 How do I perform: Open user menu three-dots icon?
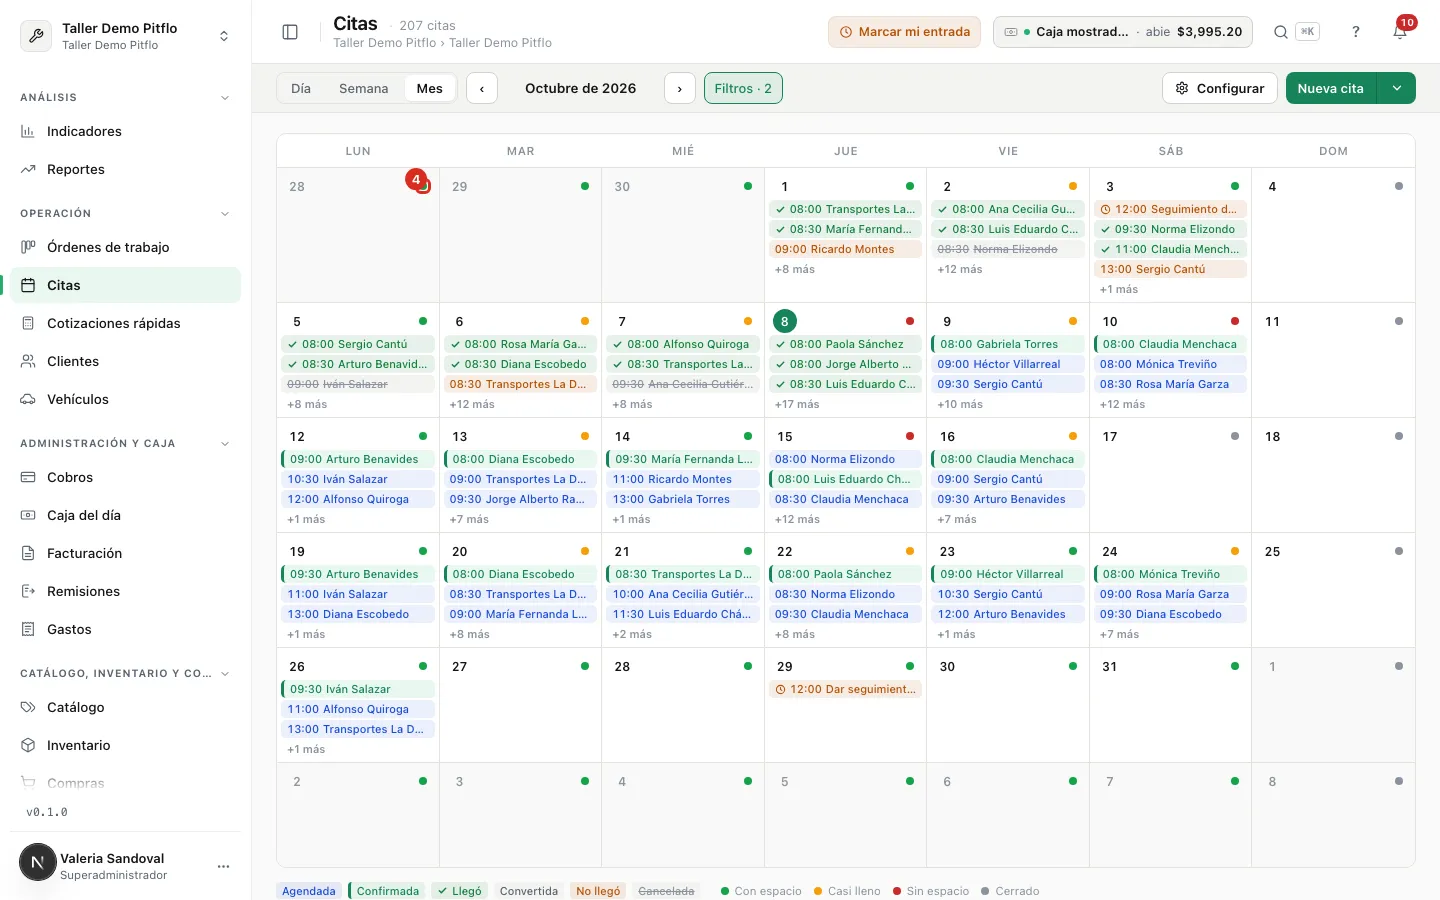pyautogui.click(x=223, y=866)
